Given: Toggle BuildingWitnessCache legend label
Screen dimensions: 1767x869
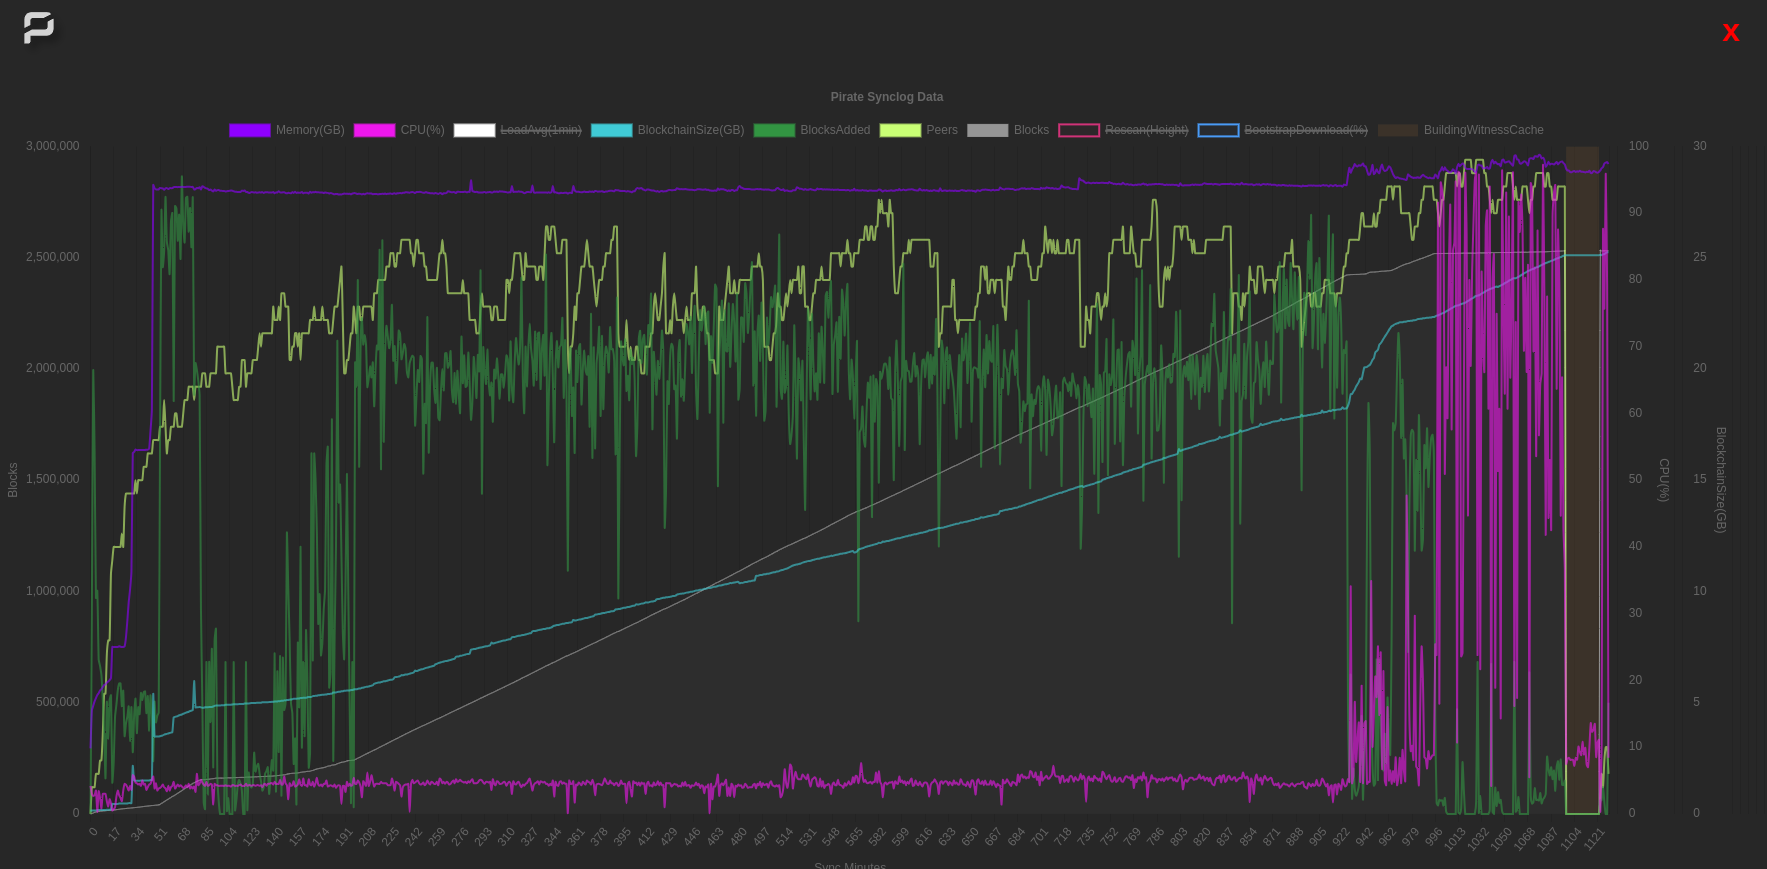Looking at the screenshot, I should [1484, 130].
